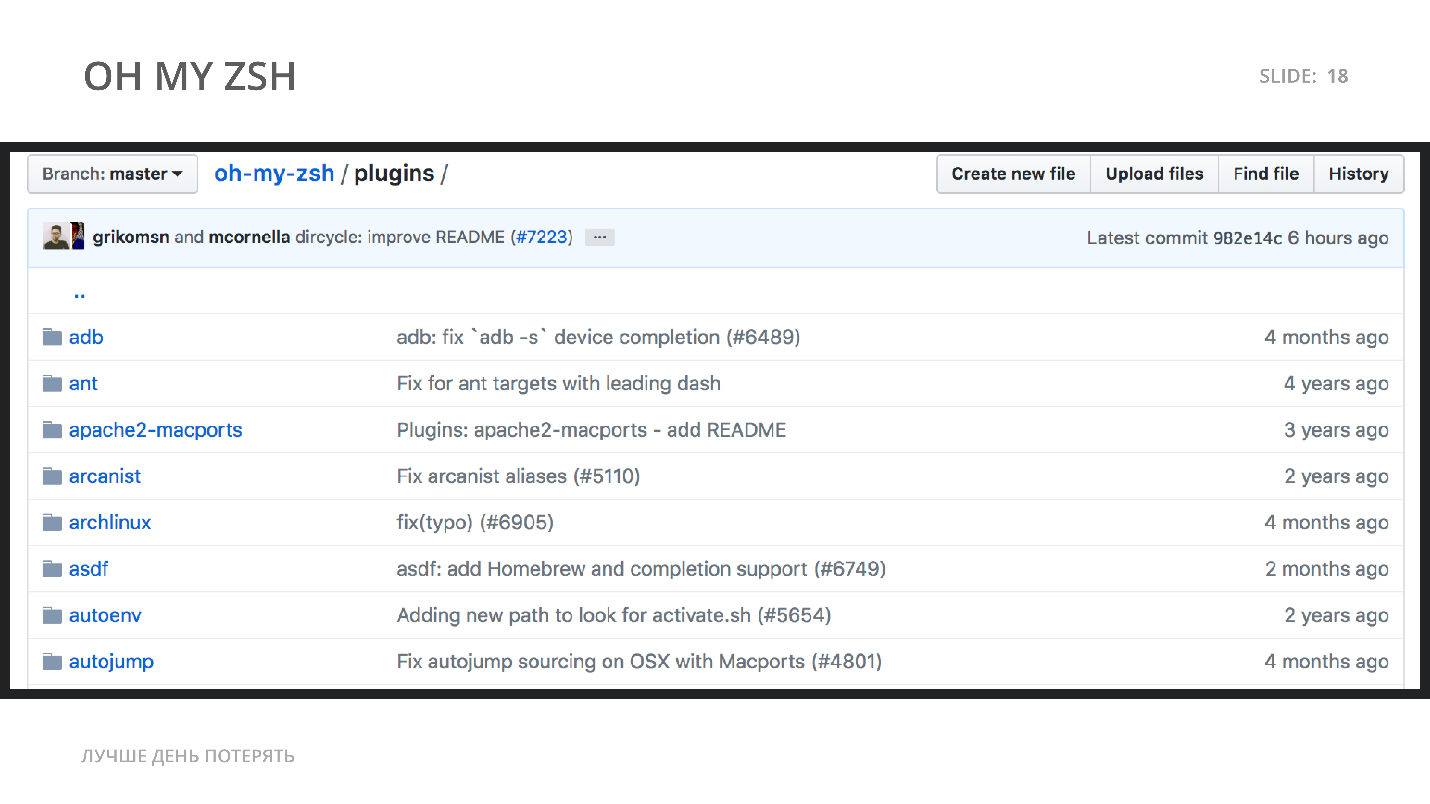The width and height of the screenshot is (1430, 804).
Task: Open the History button
Action: click(1358, 174)
